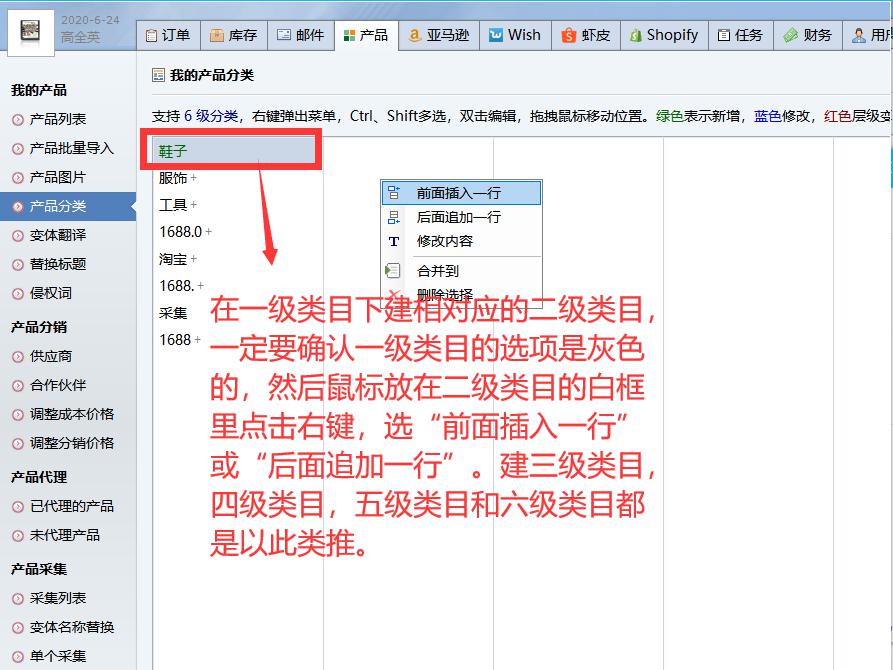The image size is (893, 670).
Task: Expand the 工具 category plus sign
Action: (194, 205)
